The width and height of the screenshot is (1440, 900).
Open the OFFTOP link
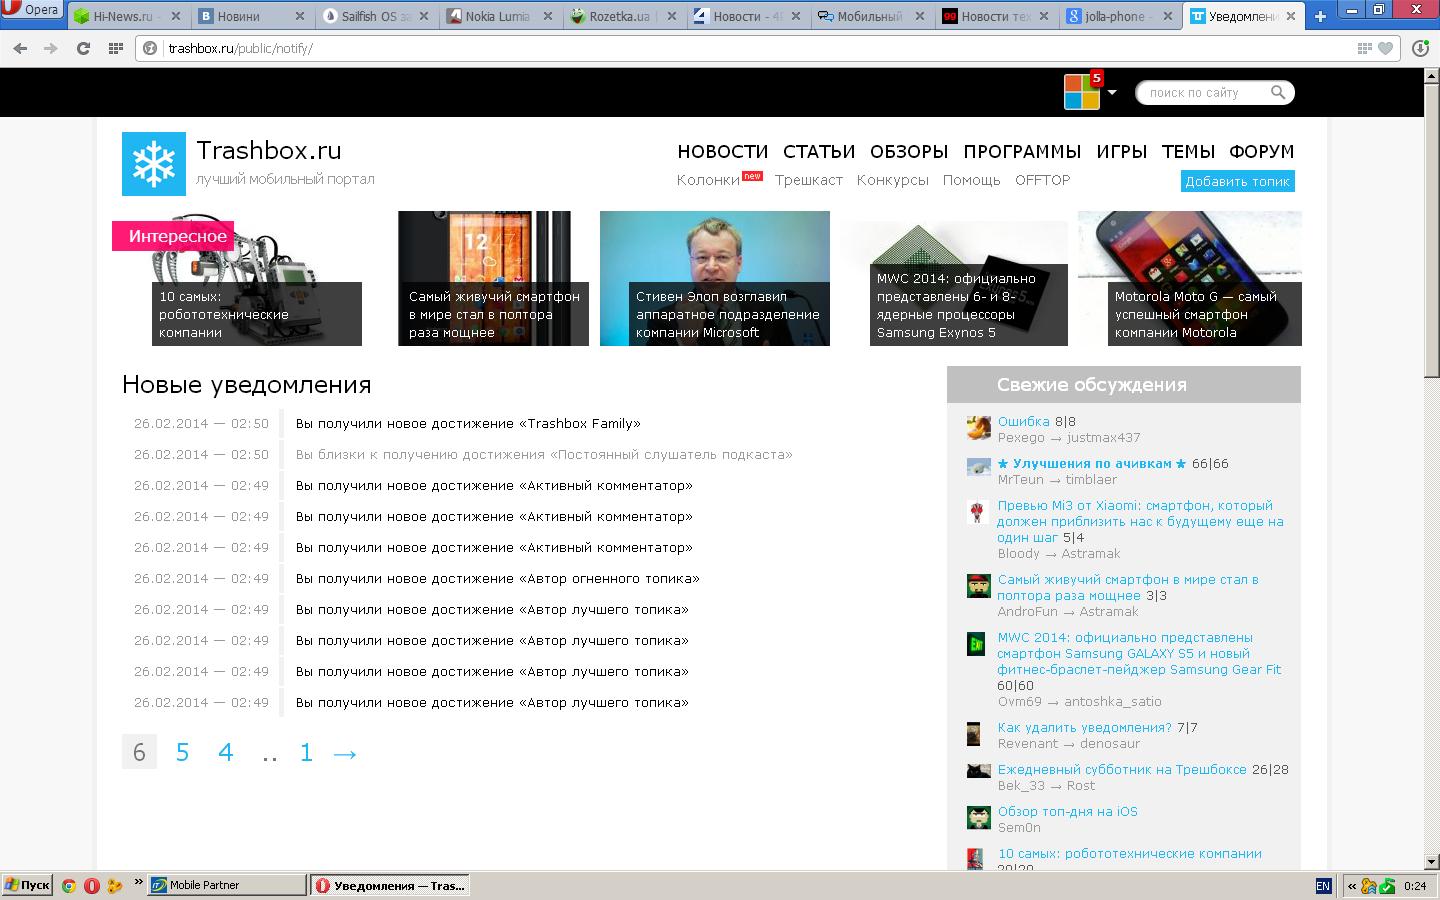pyautogui.click(x=1043, y=180)
